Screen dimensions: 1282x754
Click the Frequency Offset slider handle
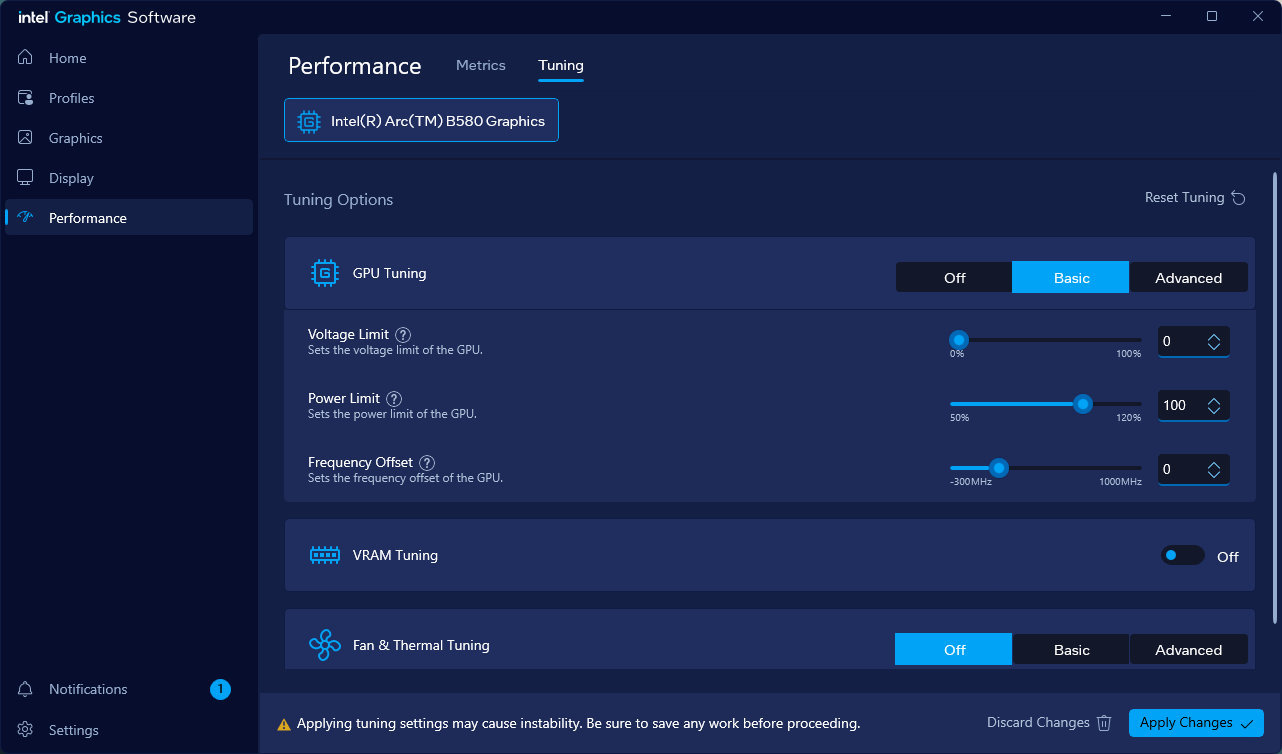(x=998, y=468)
